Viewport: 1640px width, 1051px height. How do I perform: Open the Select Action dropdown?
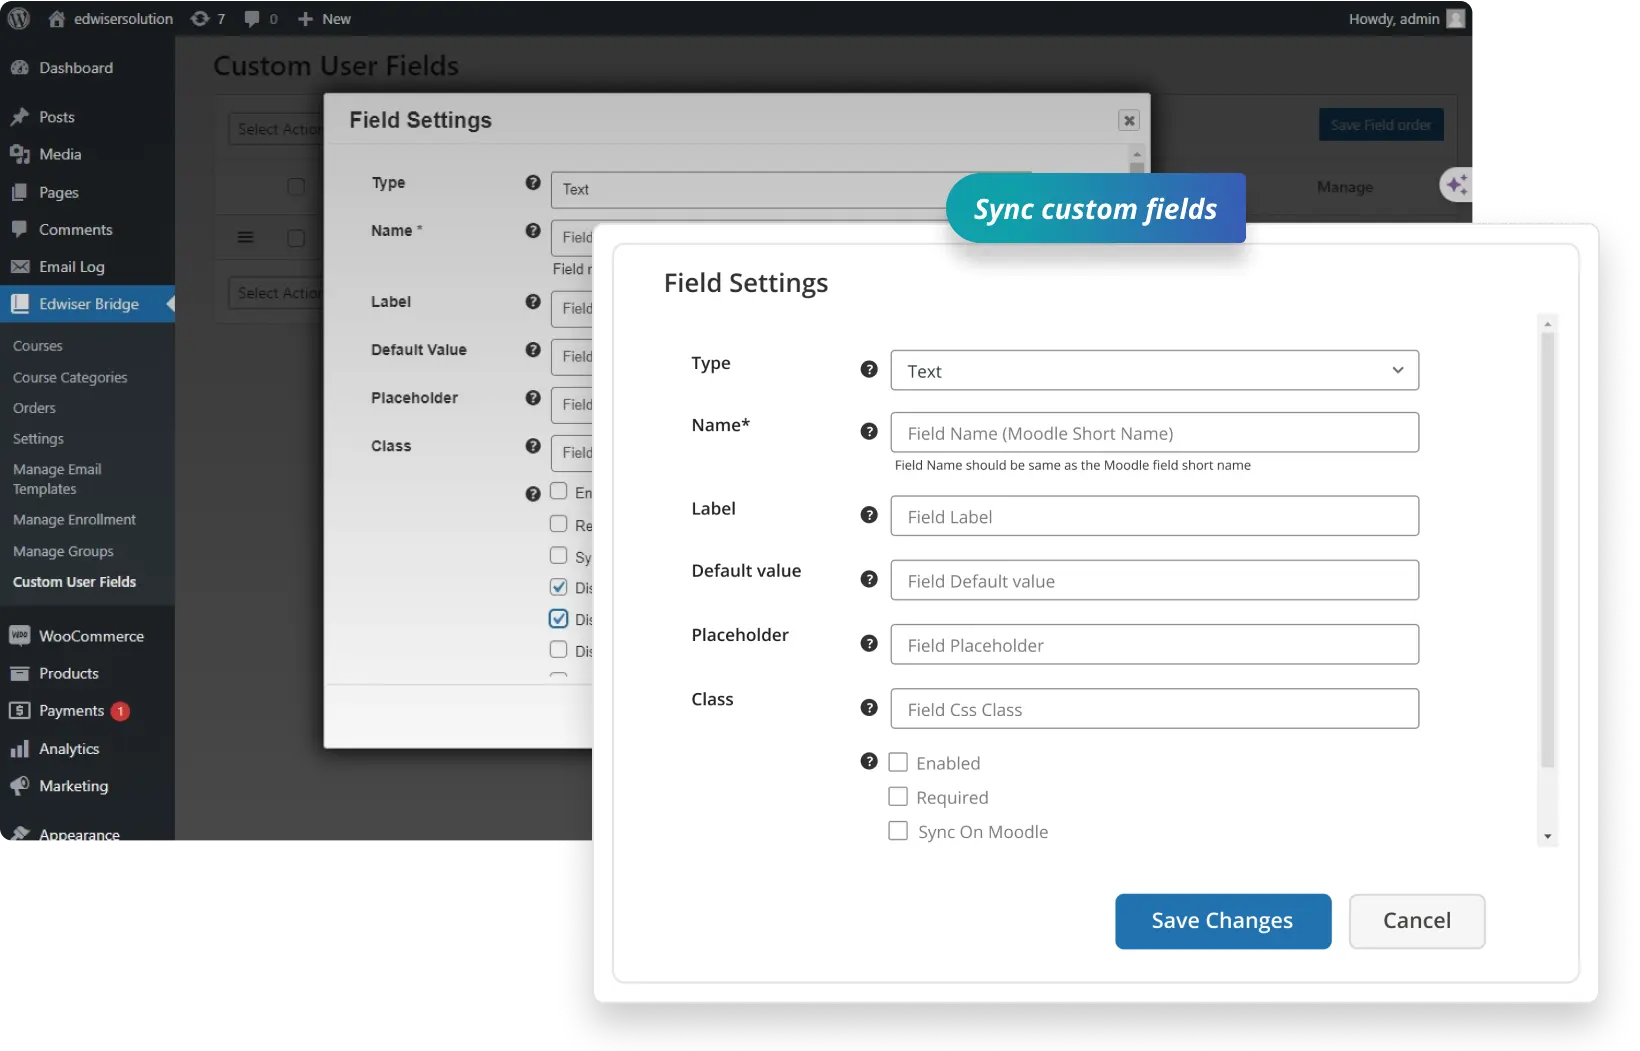(x=278, y=129)
